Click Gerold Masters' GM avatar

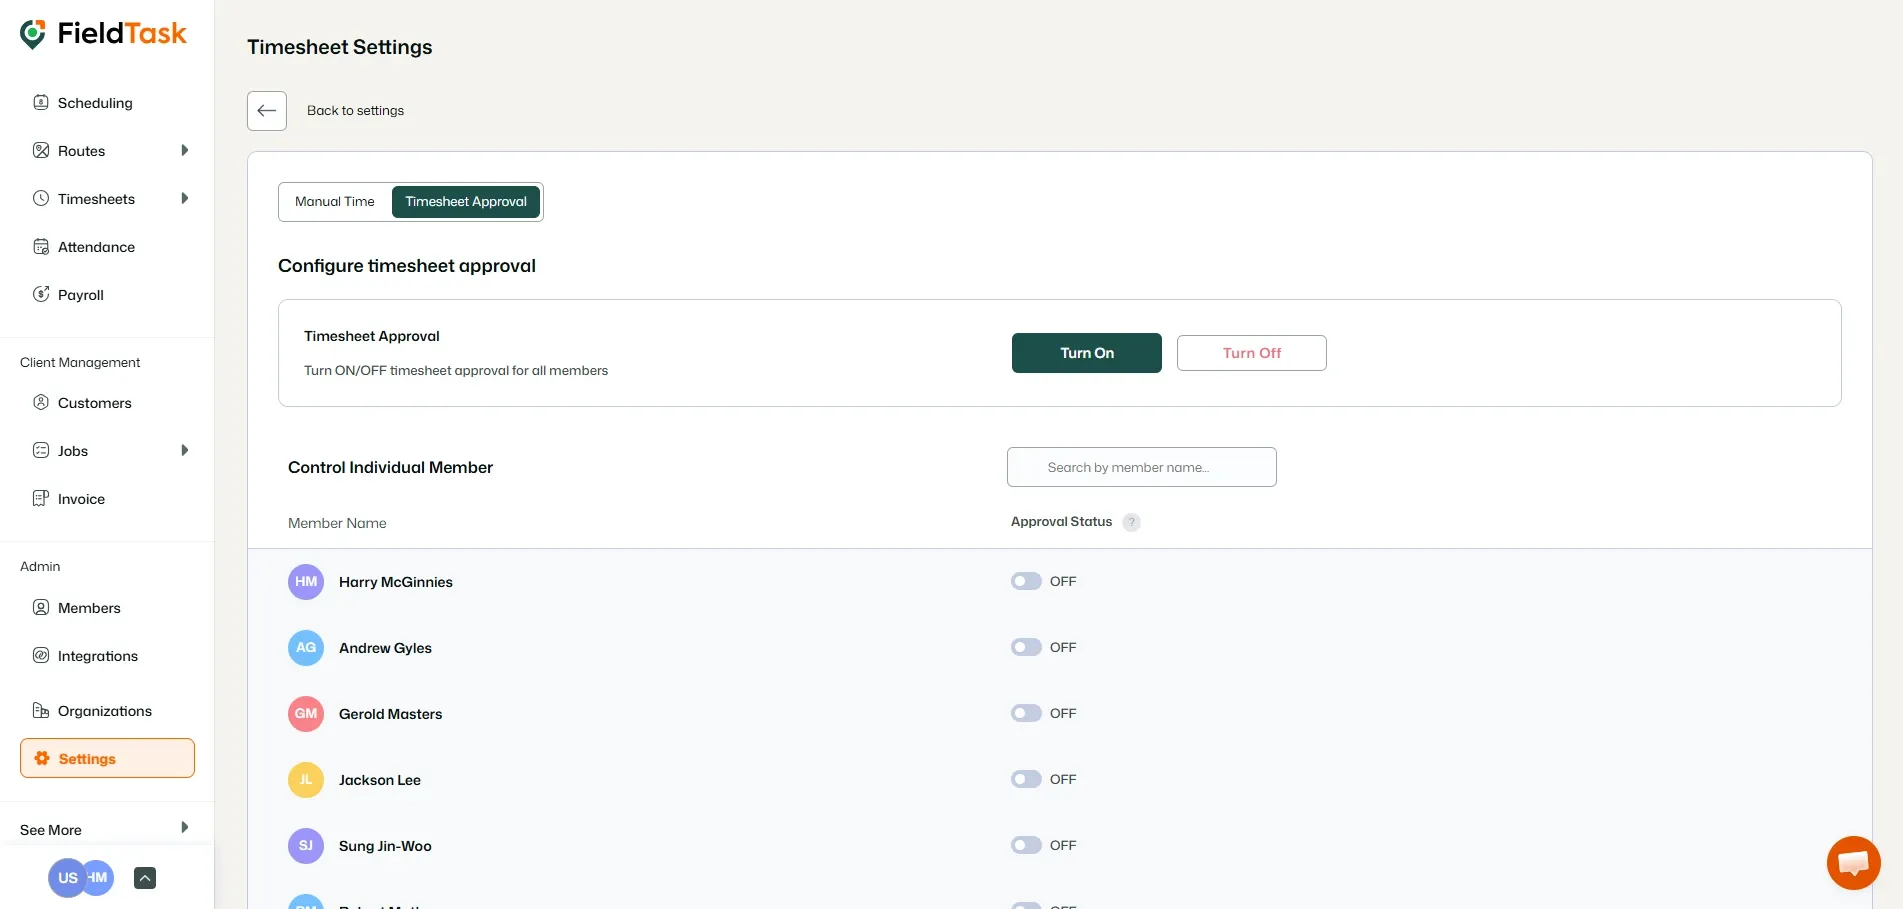coord(306,714)
